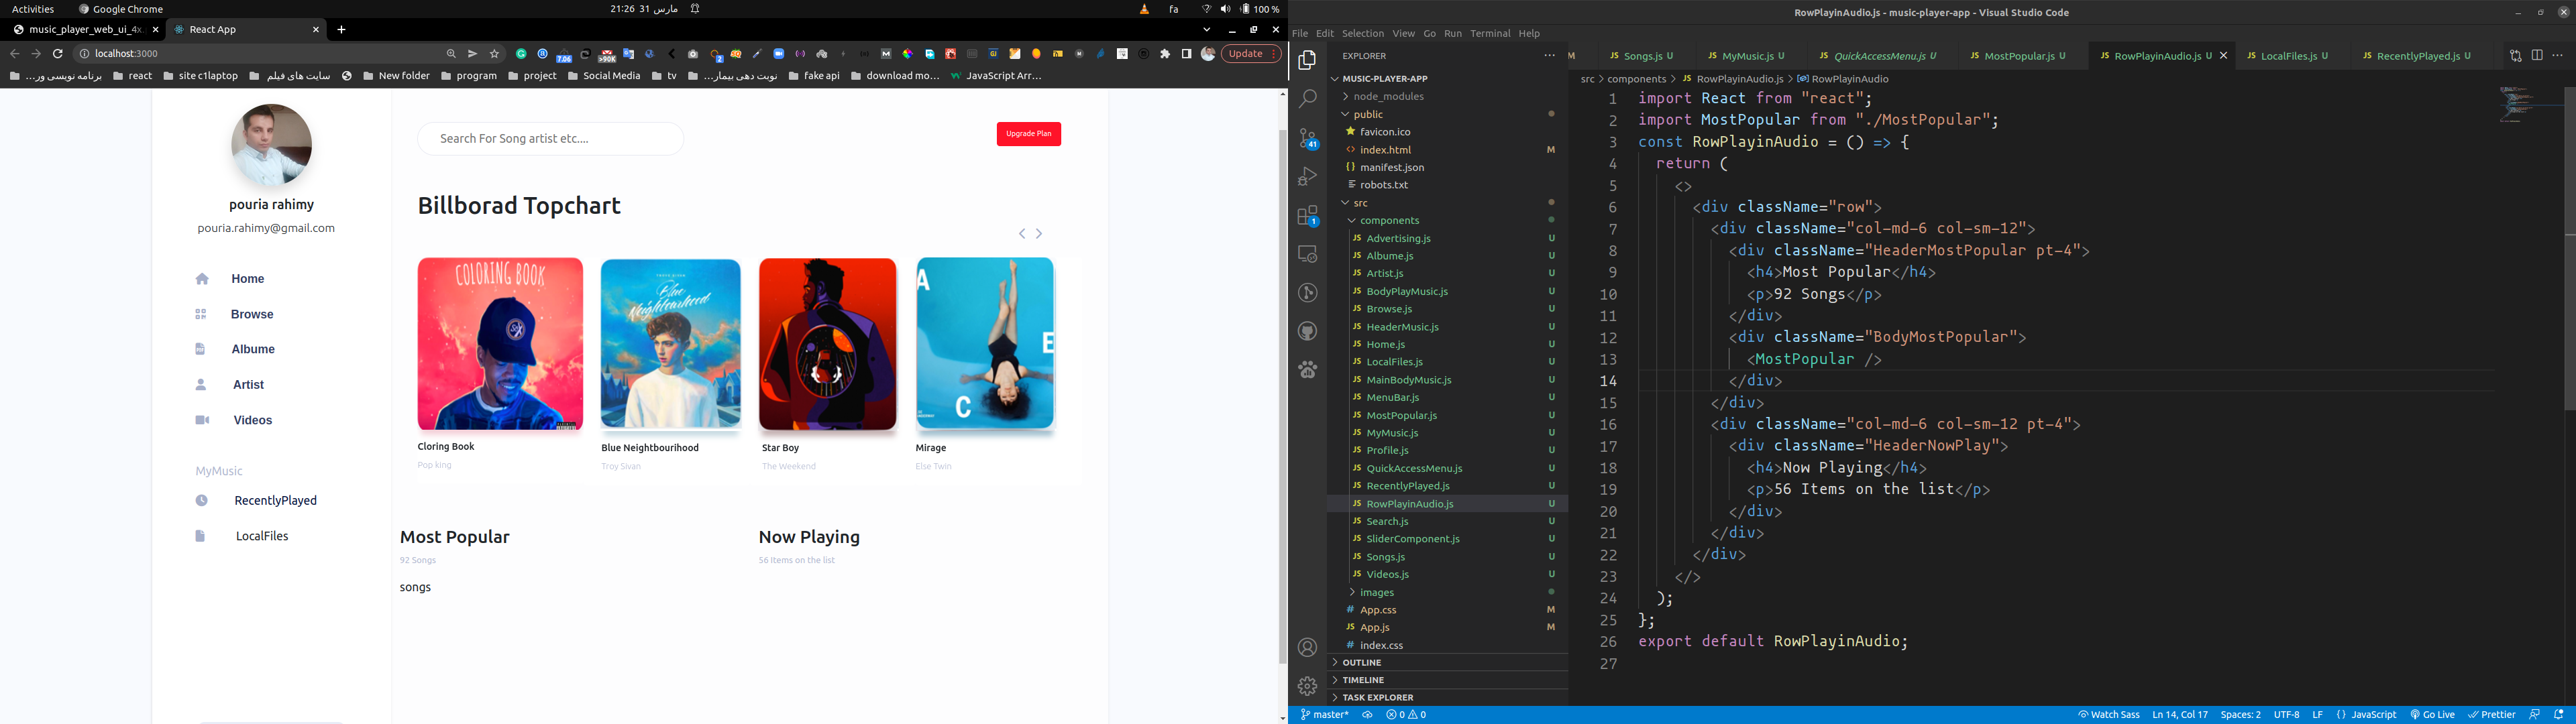The height and width of the screenshot is (724, 2576).
Task: Toggle Go Live server in status bar
Action: click(x=2432, y=715)
